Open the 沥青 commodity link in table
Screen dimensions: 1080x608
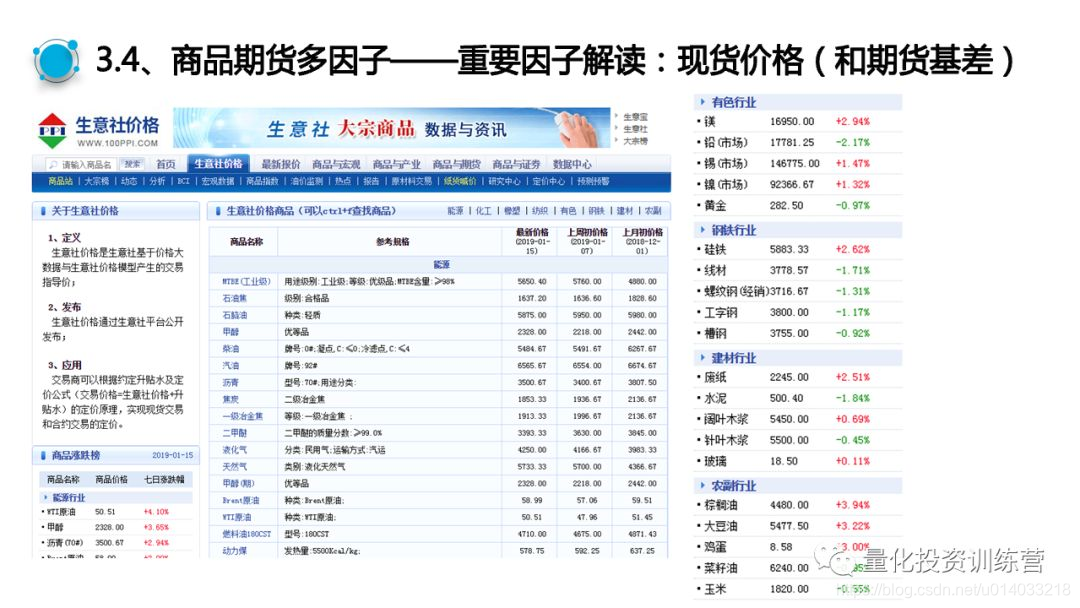[x=230, y=382]
